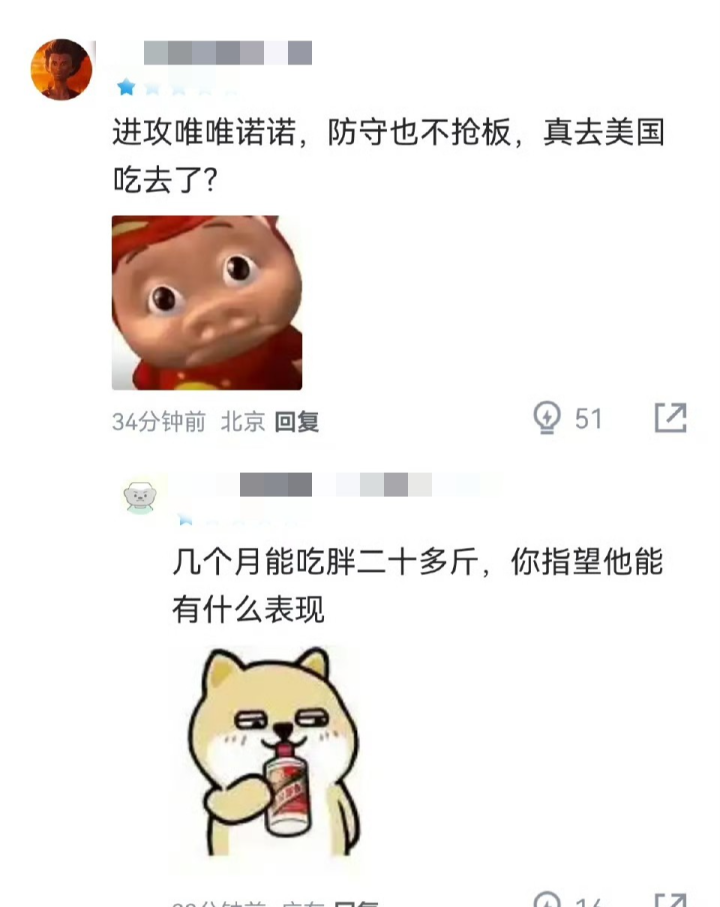Share the second comment via arrow icon

pyautogui.click(x=671, y=900)
